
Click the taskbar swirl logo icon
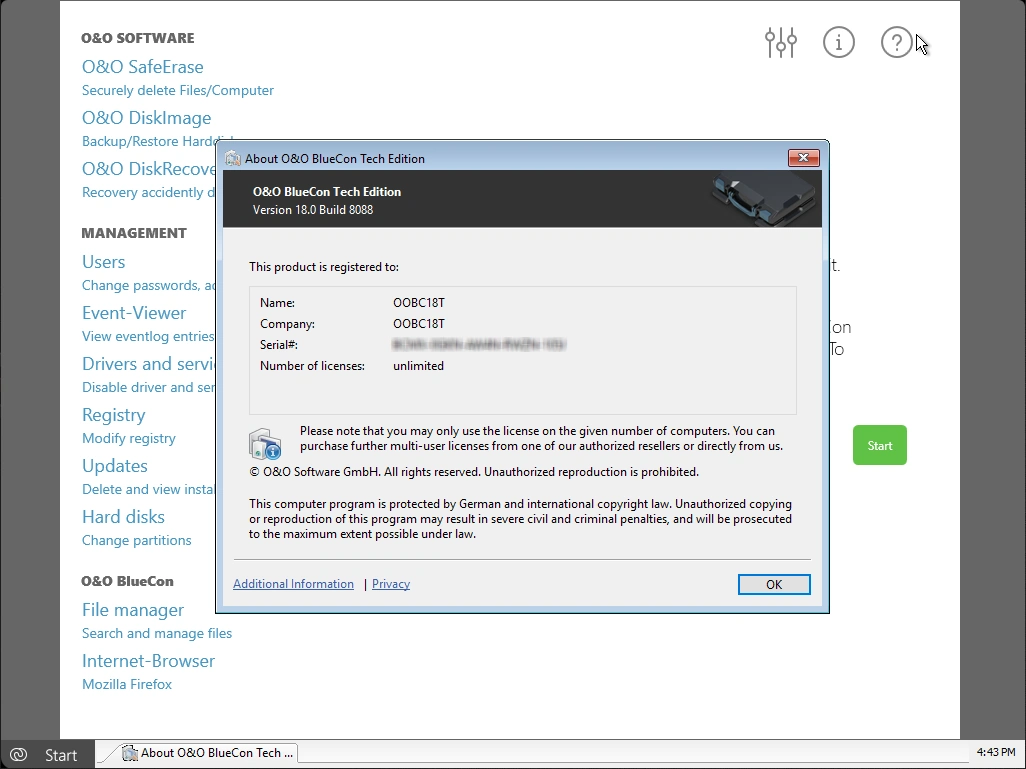[18, 755]
